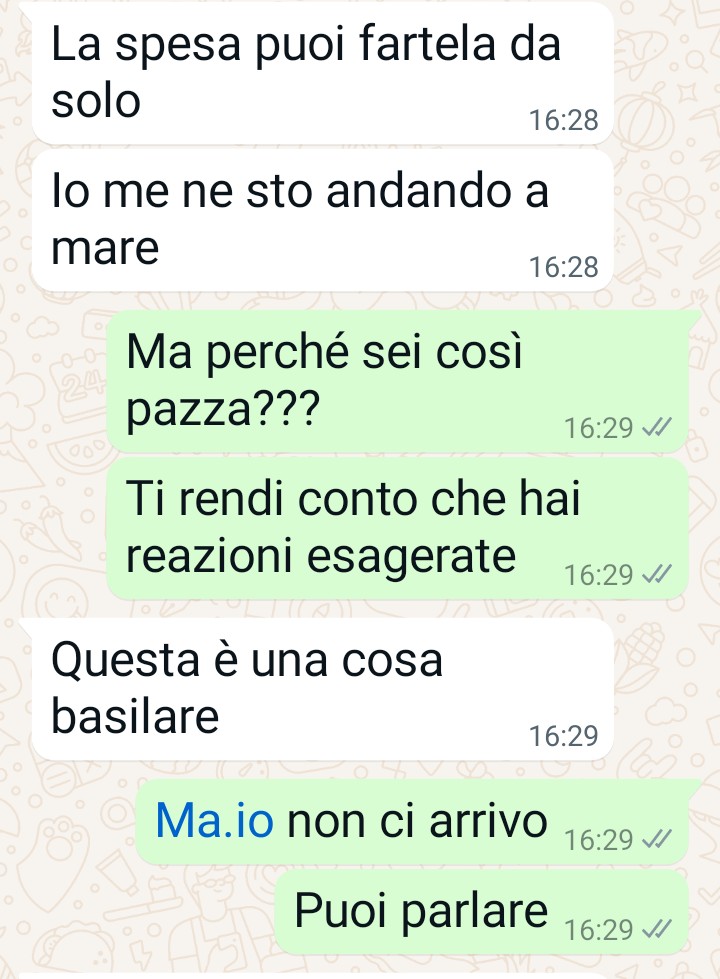Image resolution: width=720 pixels, height=979 pixels.
Task: Click the 16:28 timestamp on "La spesa" message
Action: pyautogui.click(x=563, y=120)
